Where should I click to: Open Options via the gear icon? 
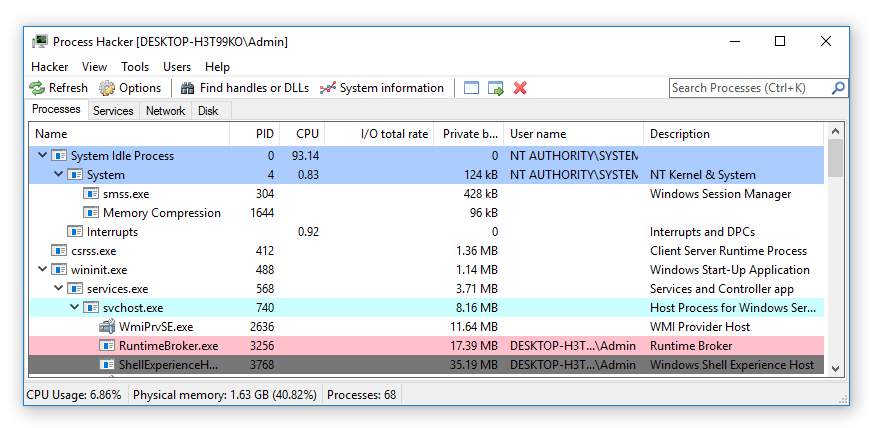point(107,88)
